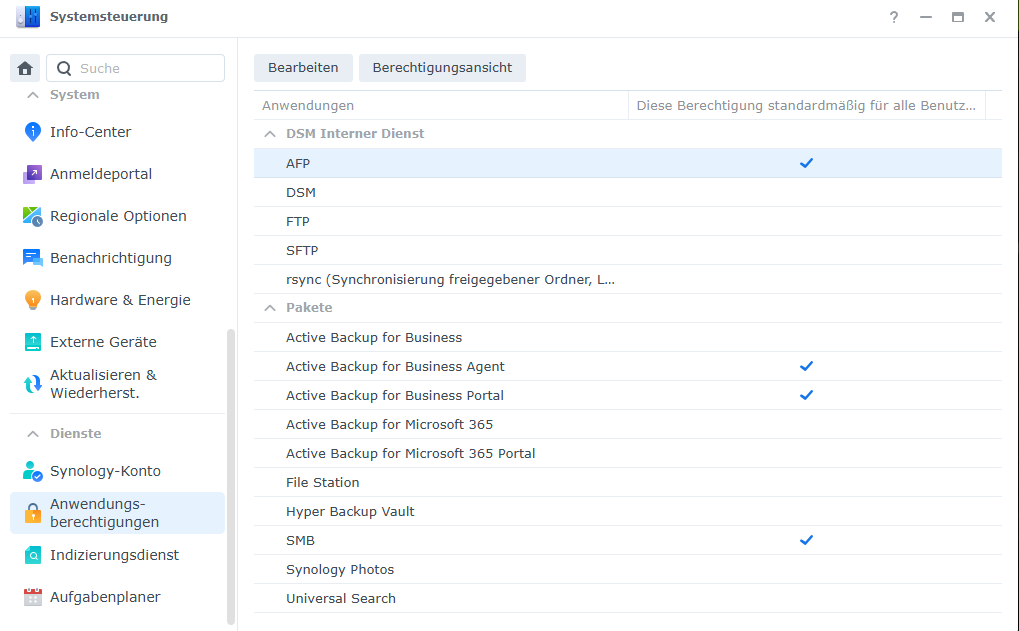
Task: Click the Aufgabenplaner calendar icon
Action: [33, 597]
